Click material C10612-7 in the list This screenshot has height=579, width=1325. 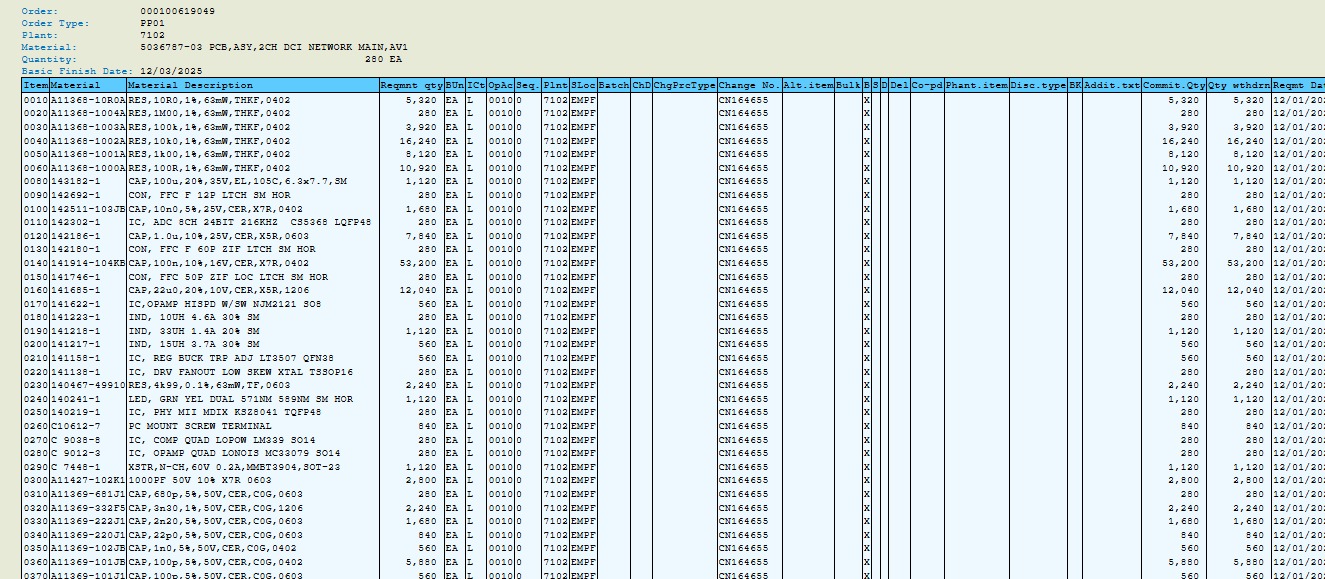[x=76, y=425]
